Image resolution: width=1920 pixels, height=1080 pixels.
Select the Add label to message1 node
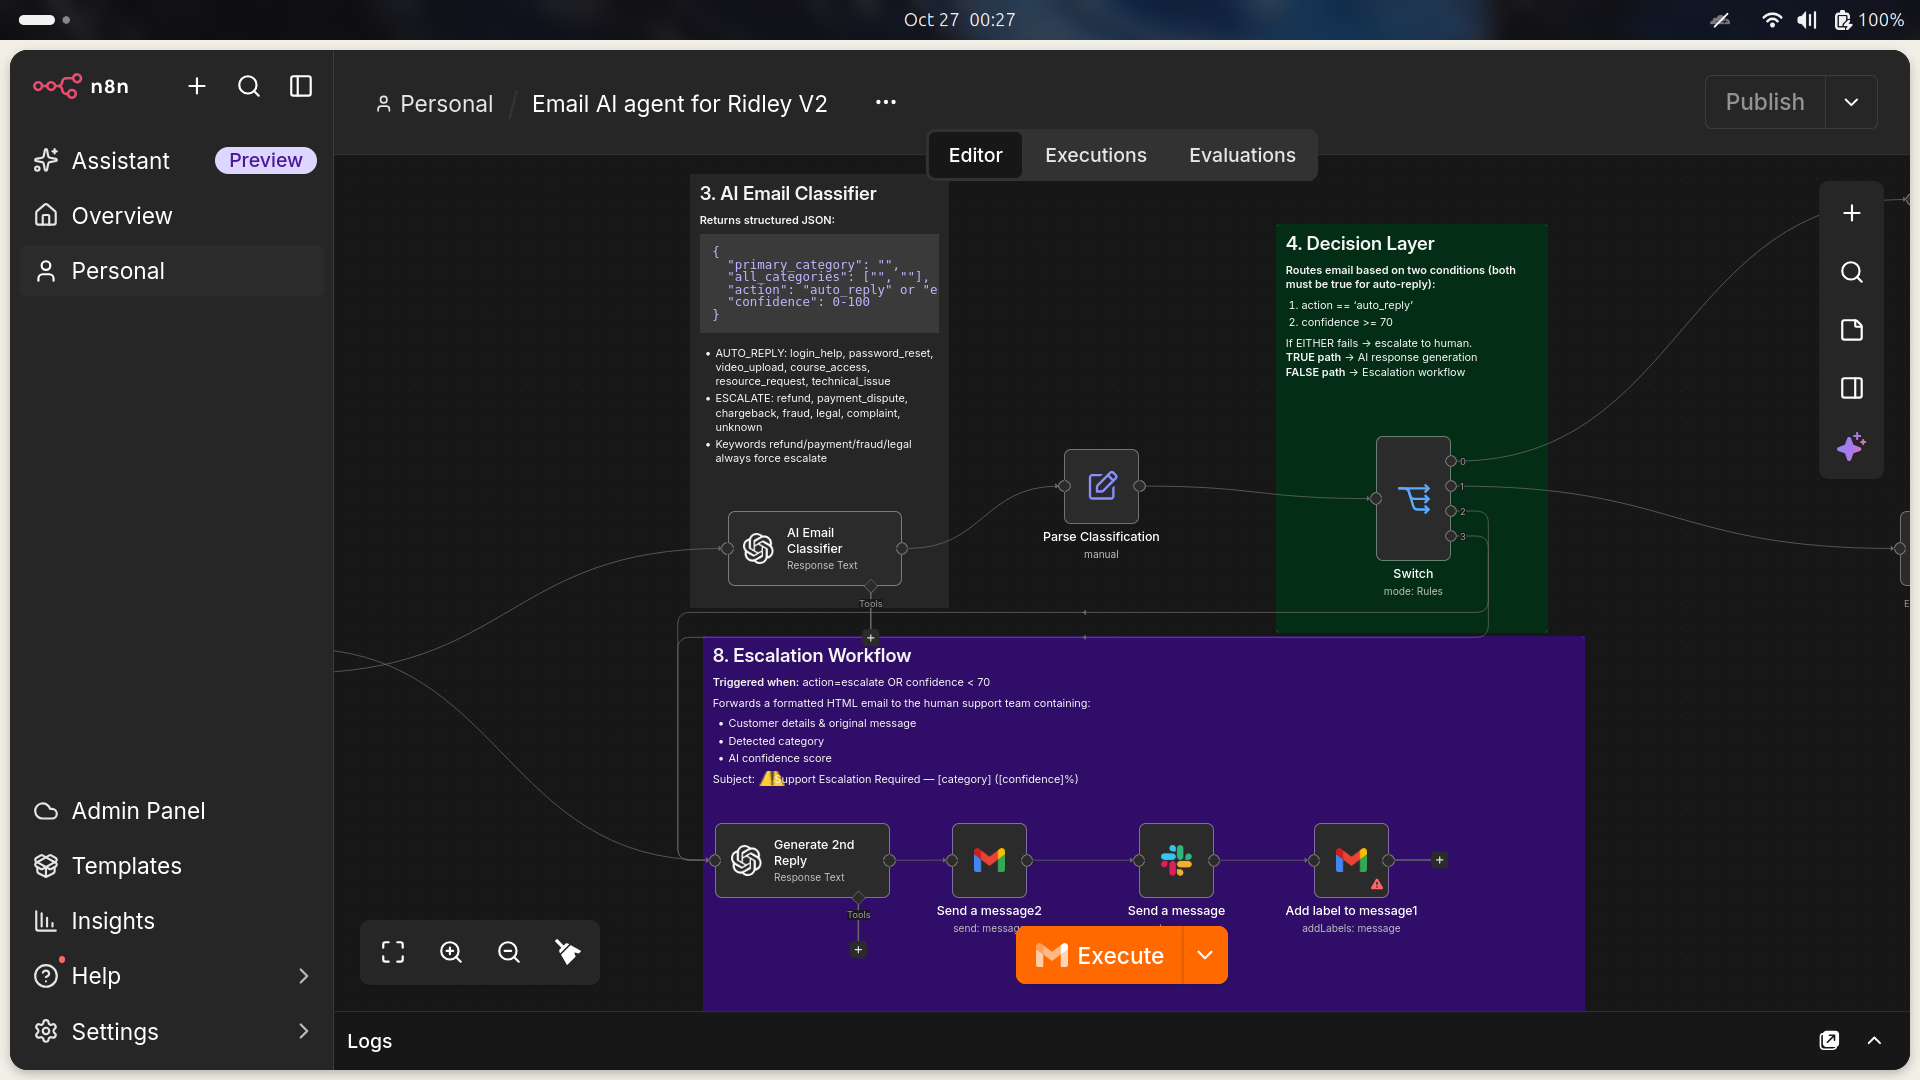1351,860
